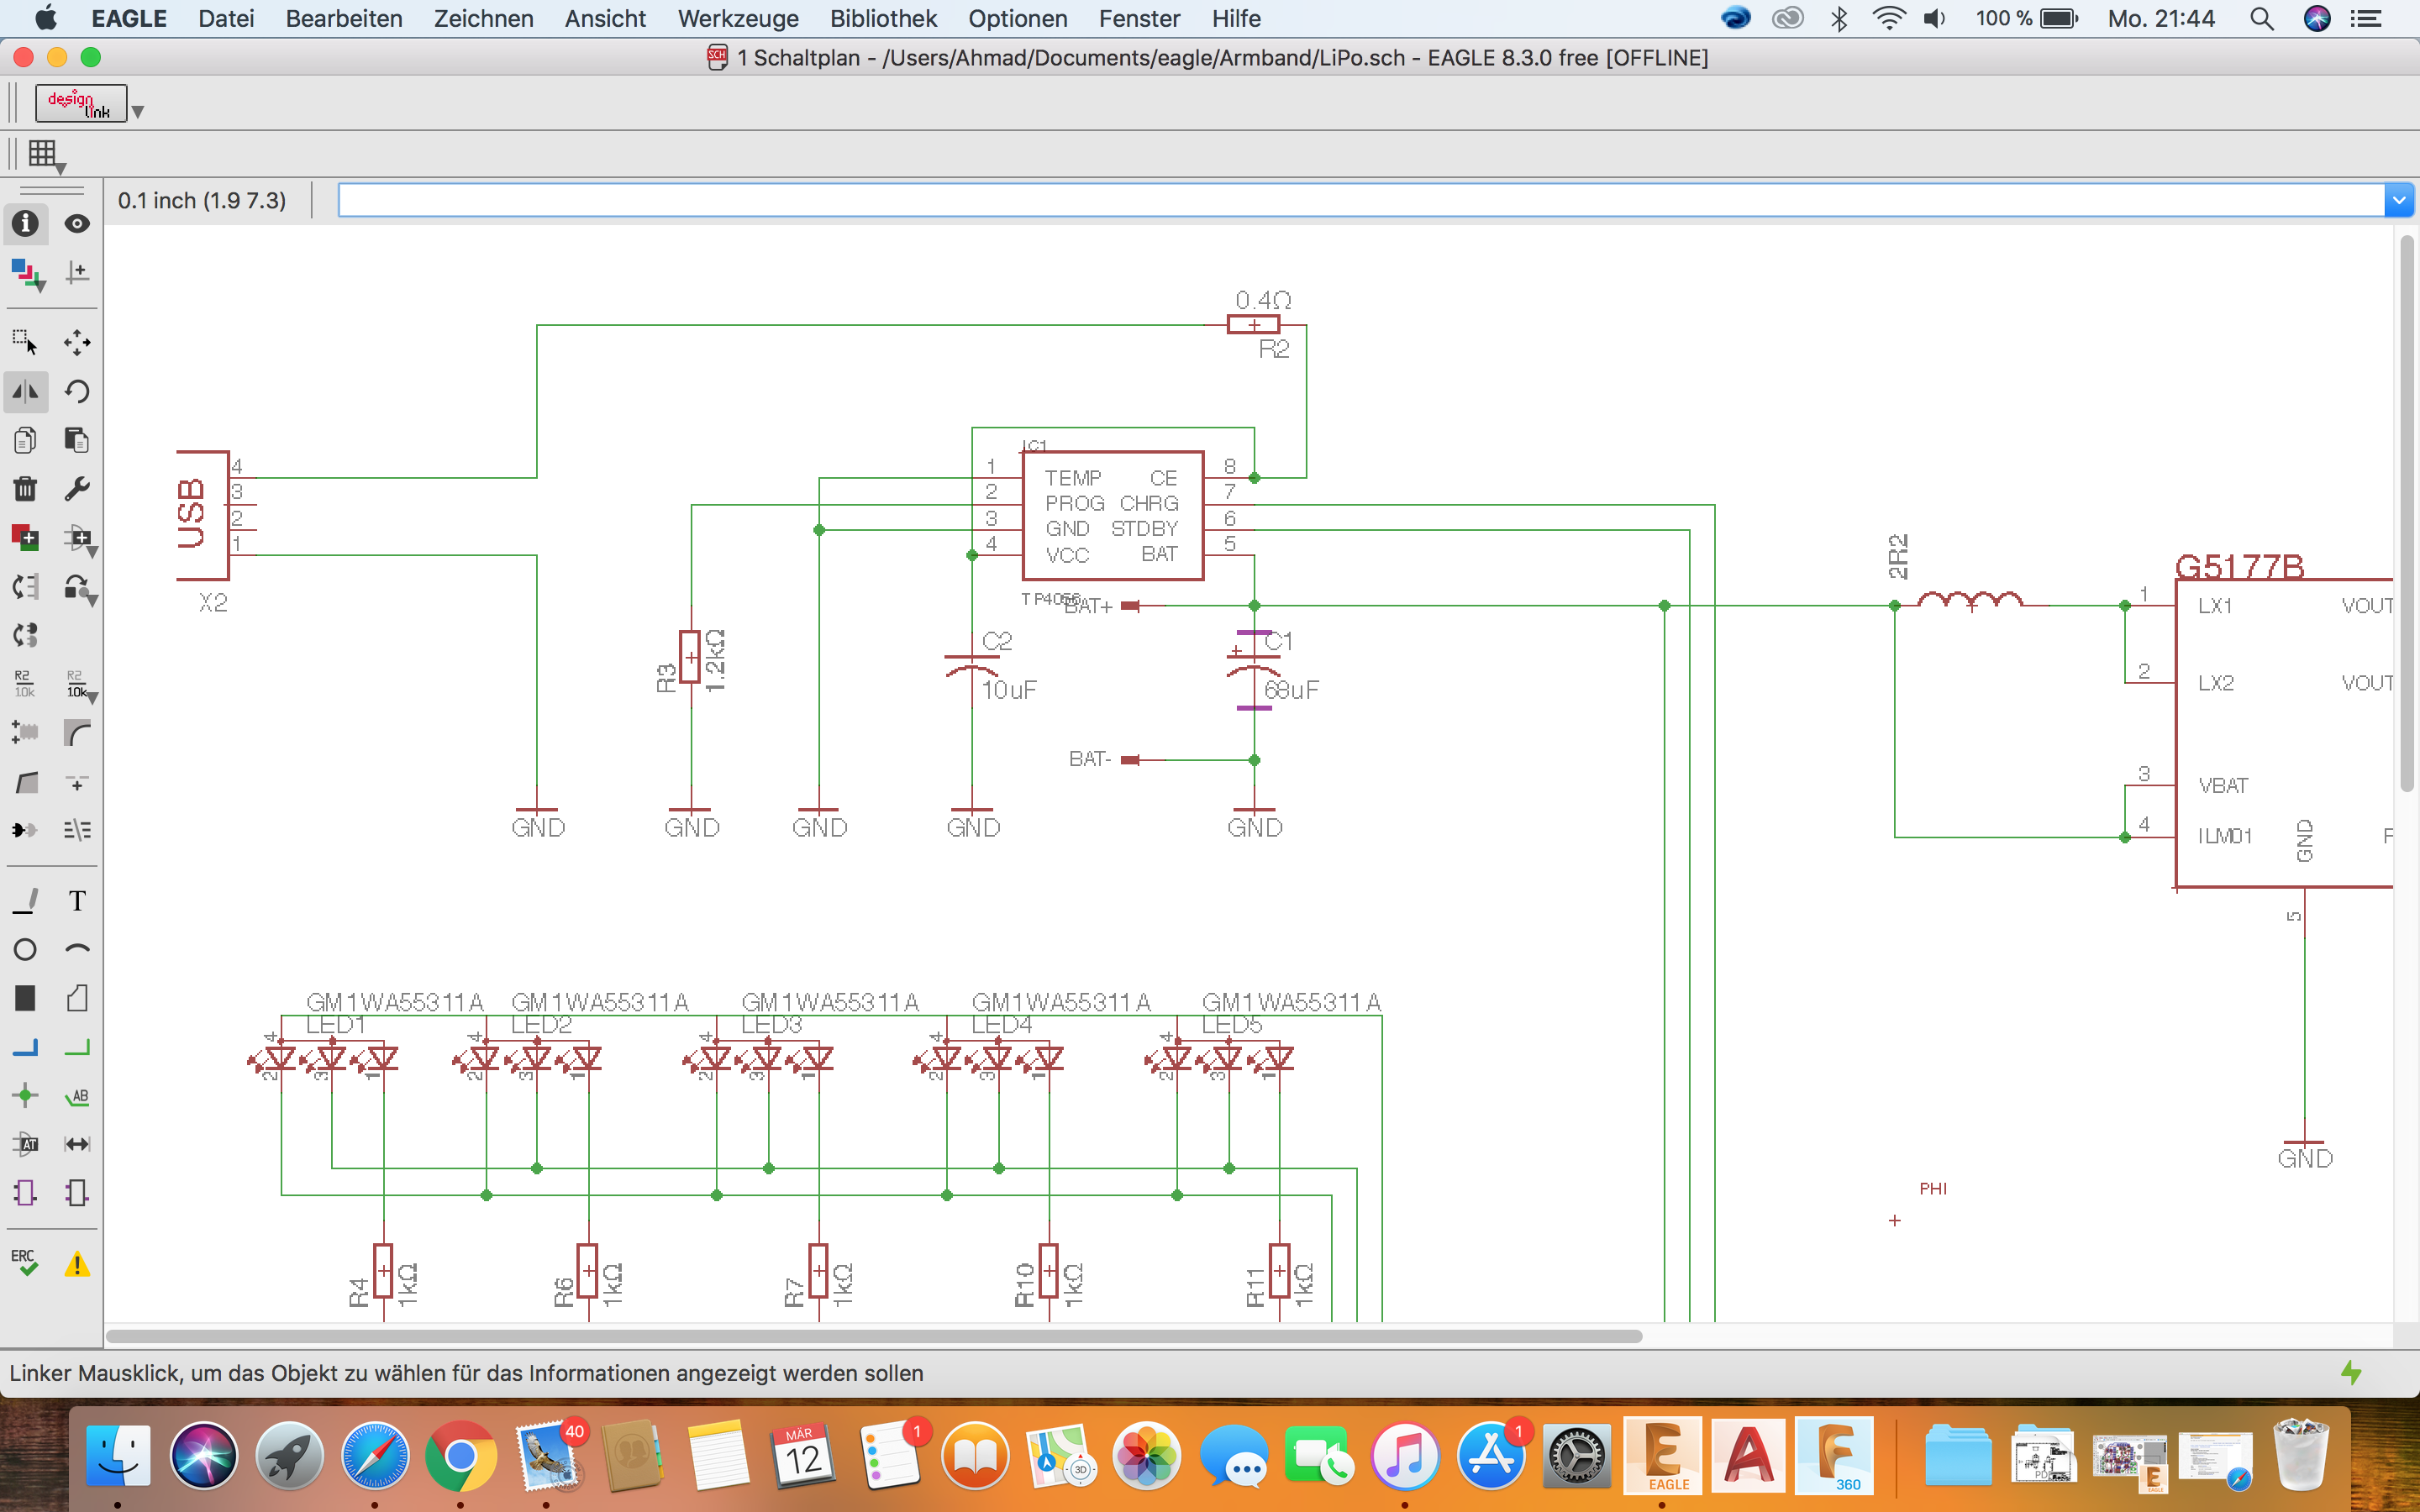Screen dimensions: 2420x1512
Task: Open the Zeichnen menu
Action: pyautogui.click(x=483, y=19)
